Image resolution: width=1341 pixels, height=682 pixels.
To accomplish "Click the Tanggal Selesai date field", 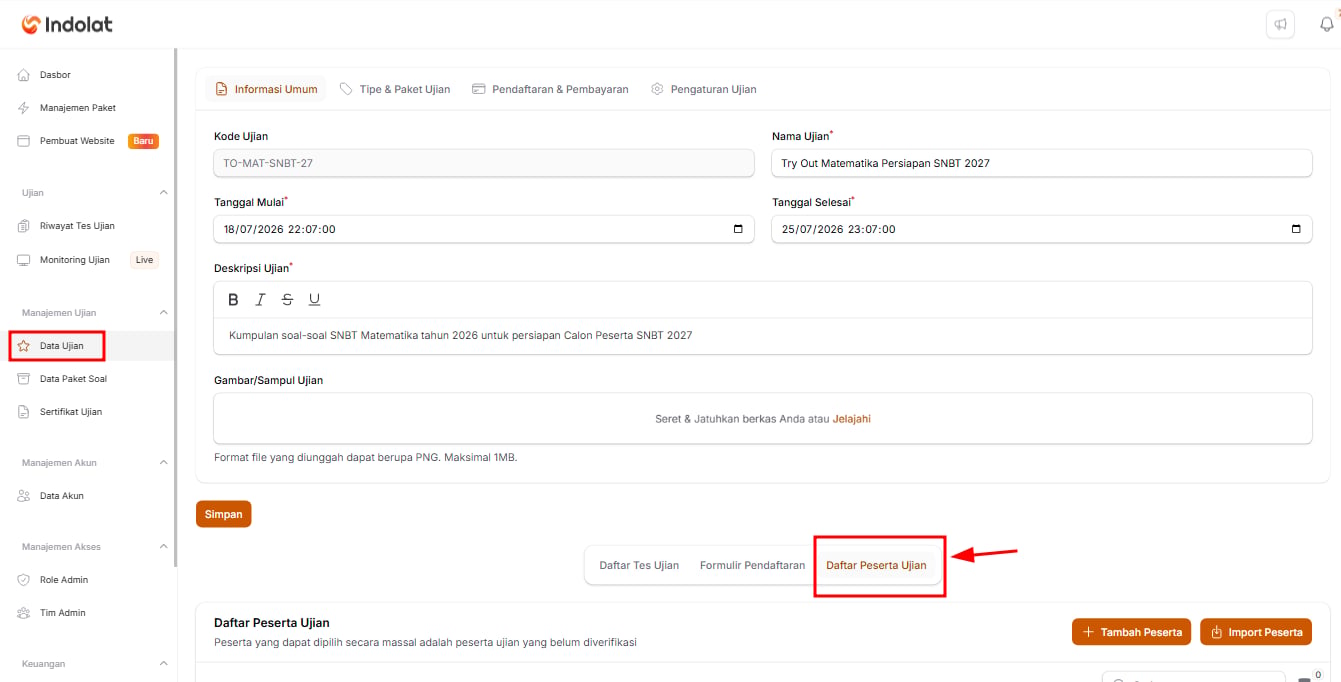I will 1042,229.
